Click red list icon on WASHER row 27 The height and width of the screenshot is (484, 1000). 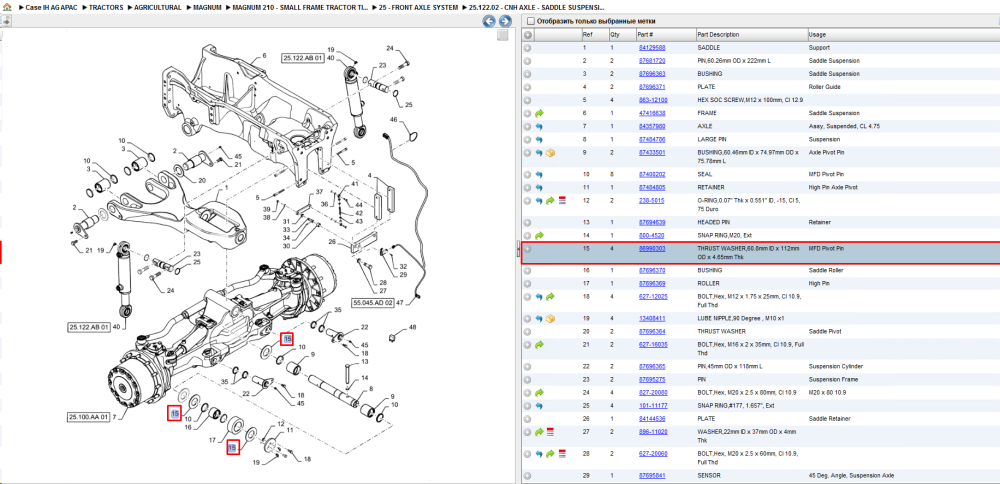550,432
